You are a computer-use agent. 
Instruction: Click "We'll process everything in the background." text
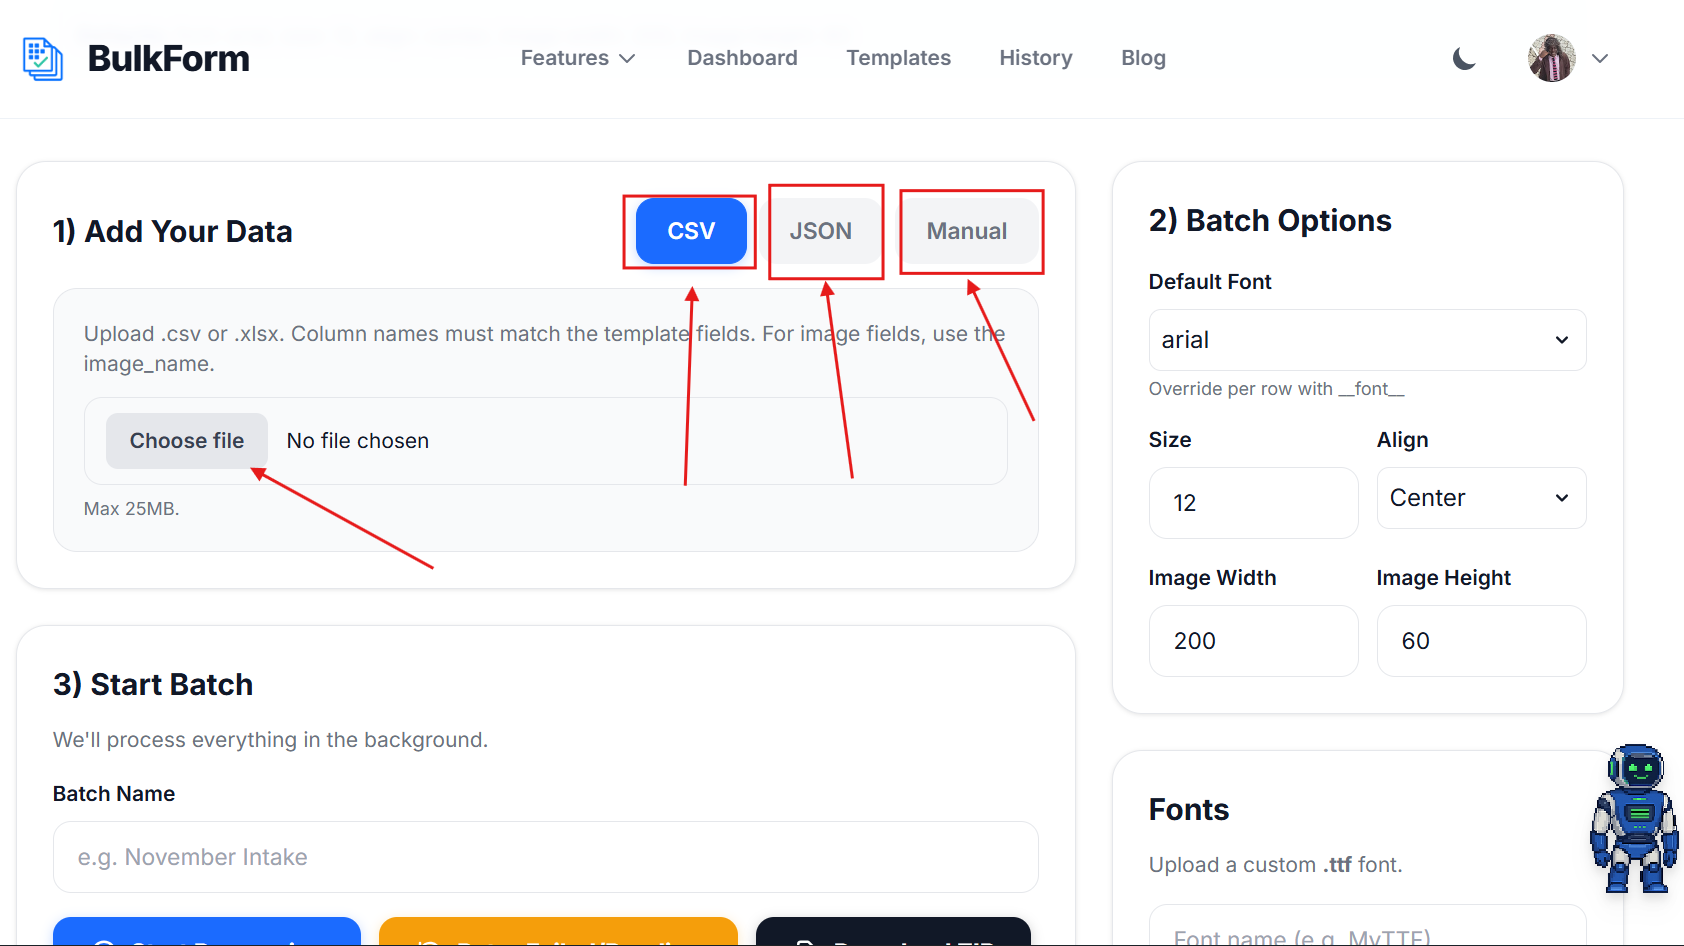click(x=271, y=740)
